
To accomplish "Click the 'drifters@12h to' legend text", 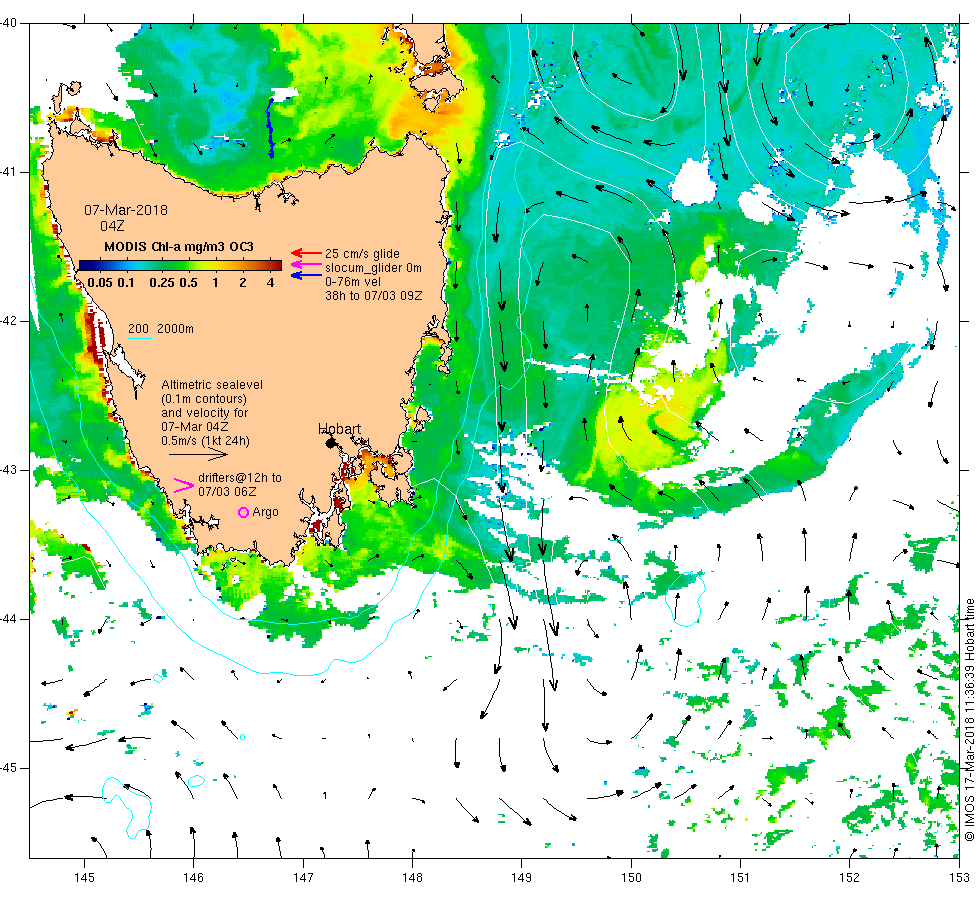I will coord(240,478).
